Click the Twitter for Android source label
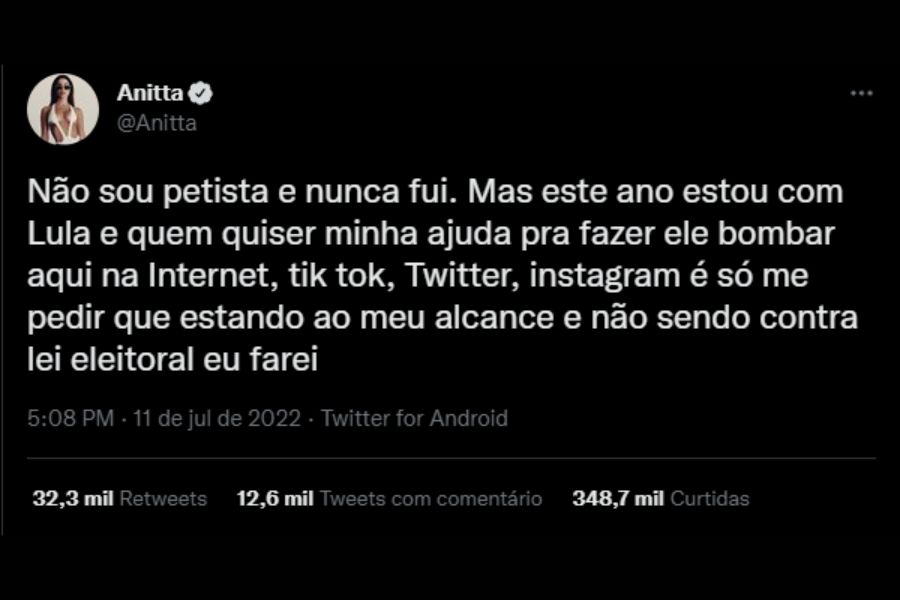 pos(415,418)
